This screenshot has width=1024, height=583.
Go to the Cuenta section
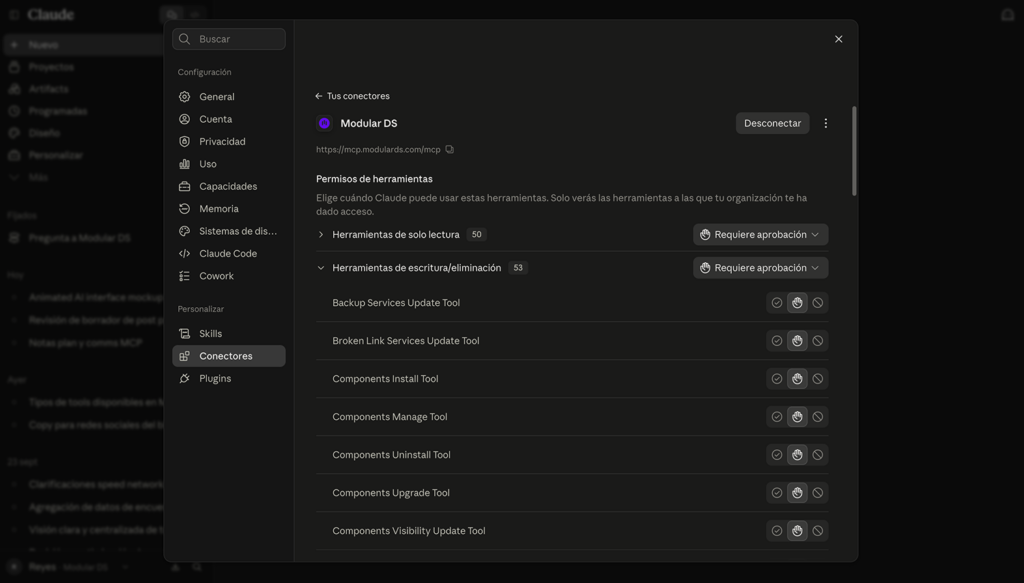coord(229,119)
